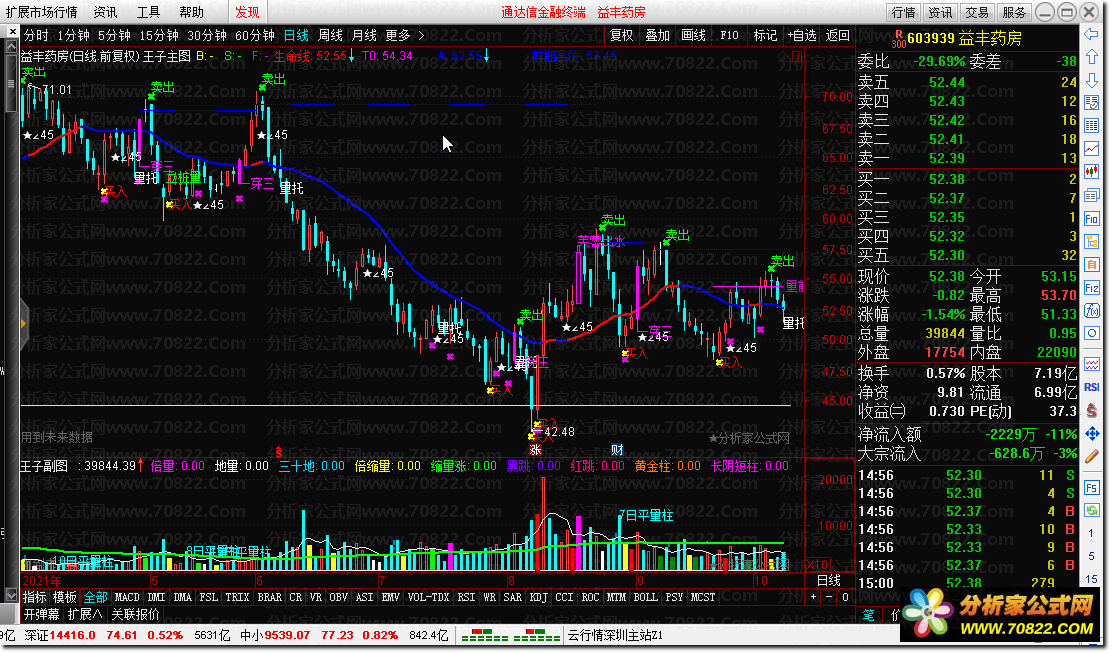Click the F12 sidebar icon
The width and height of the screenshot is (1112, 653).
click(1091, 288)
